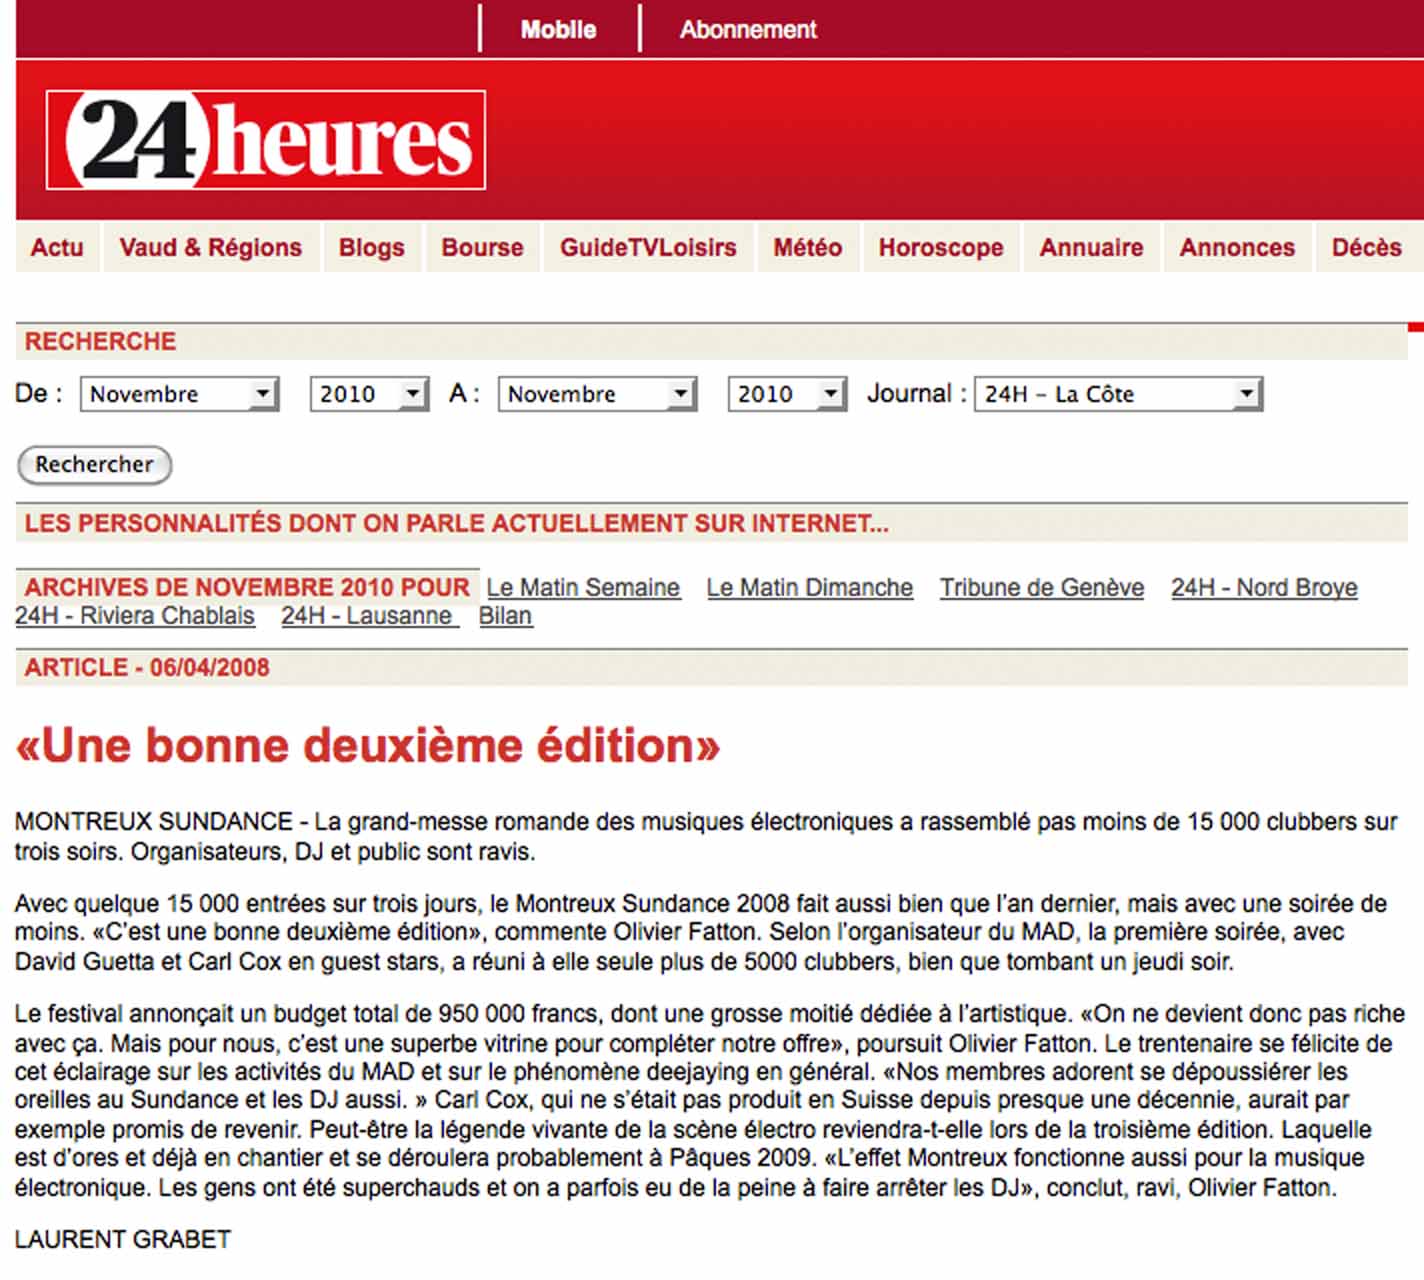The image size is (1424, 1280).
Task: Click the 24 heures logo
Action: tap(266, 140)
